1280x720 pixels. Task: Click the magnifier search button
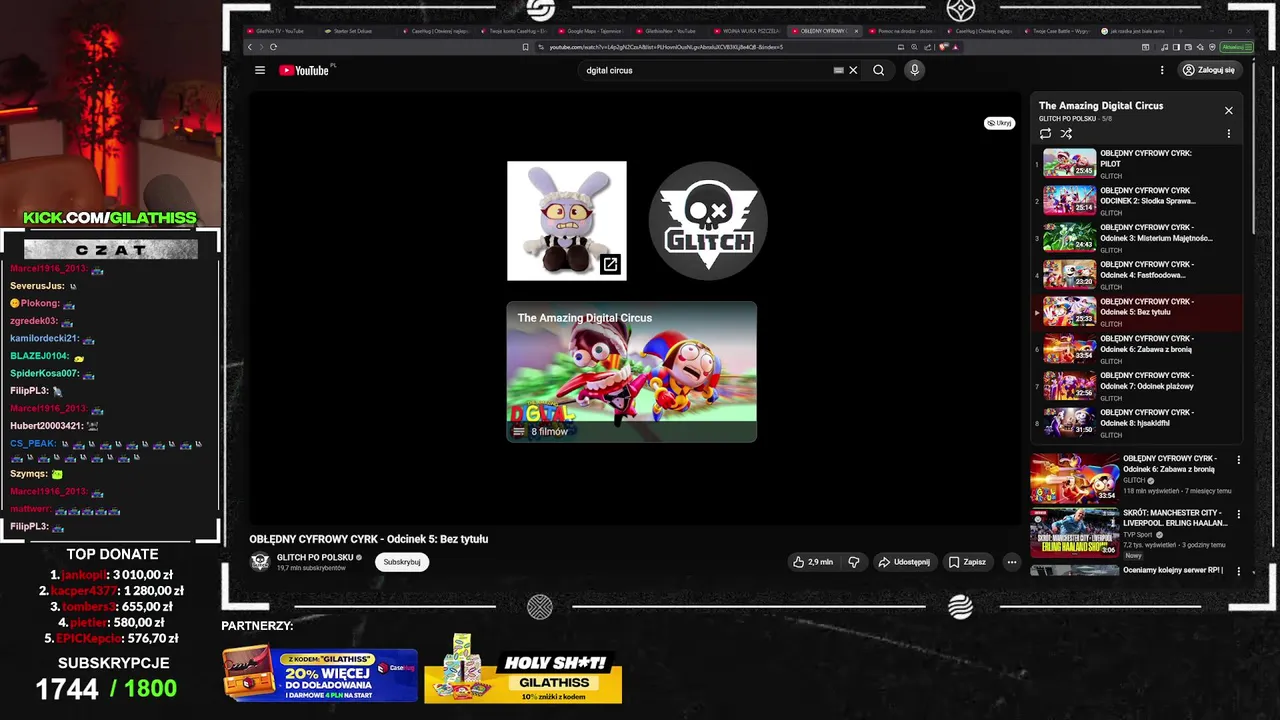[x=879, y=70]
